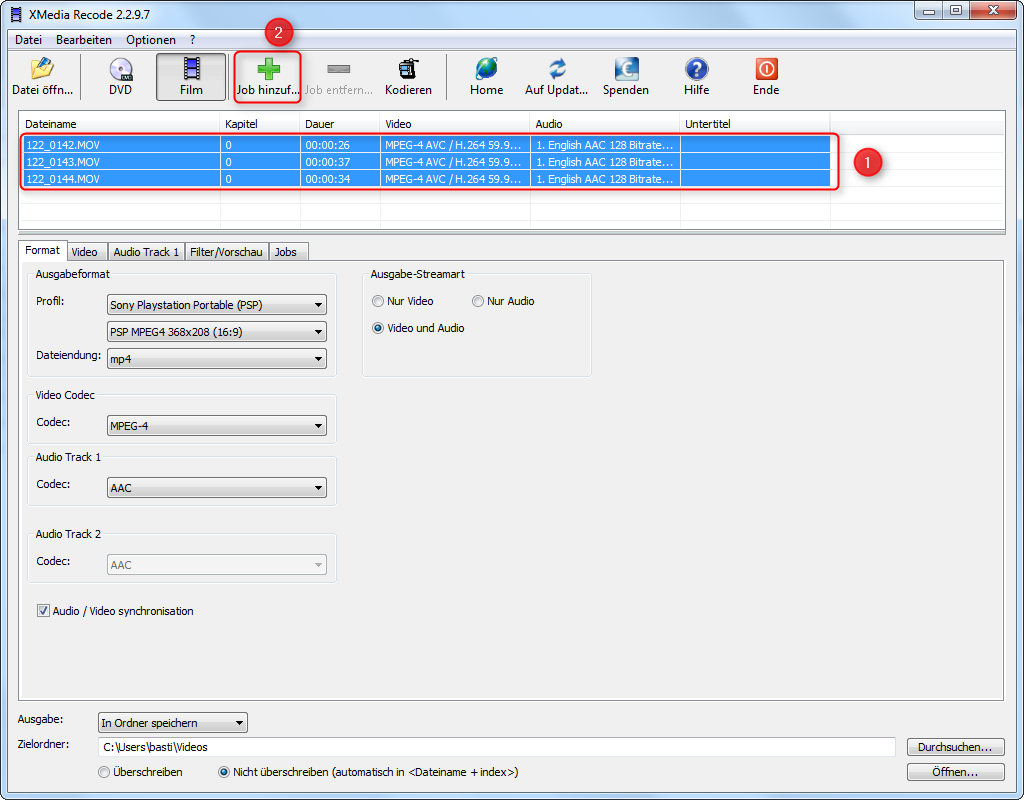
Task: Select the DVD disc toolbar icon
Action: (x=120, y=70)
